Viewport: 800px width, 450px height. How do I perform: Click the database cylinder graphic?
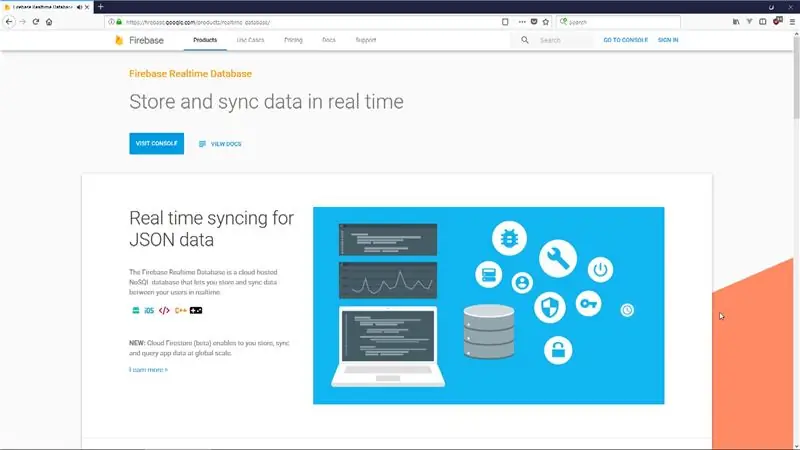(x=489, y=332)
